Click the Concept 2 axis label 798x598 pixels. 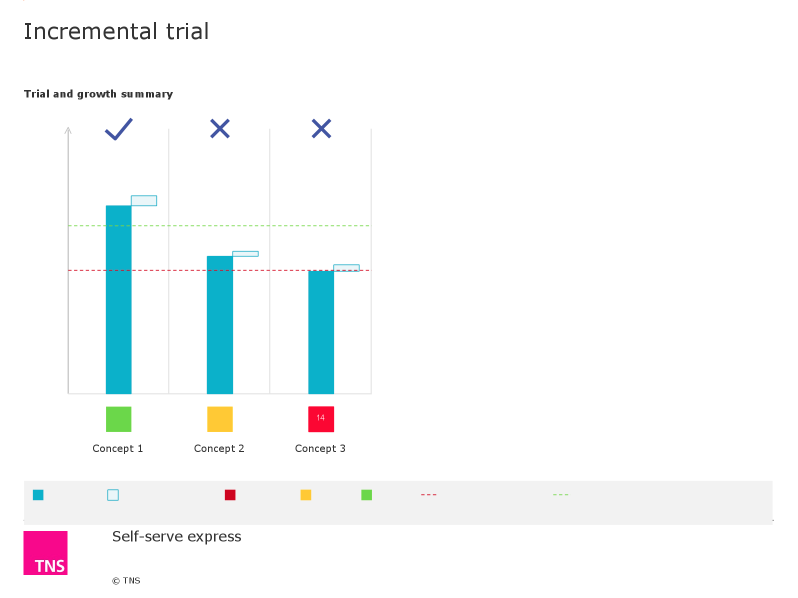tap(219, 448)
